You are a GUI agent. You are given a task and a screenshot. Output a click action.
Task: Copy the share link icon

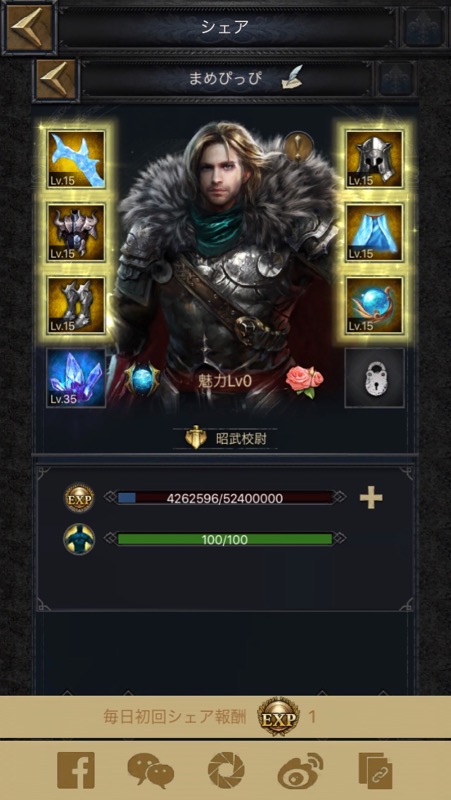375,771
